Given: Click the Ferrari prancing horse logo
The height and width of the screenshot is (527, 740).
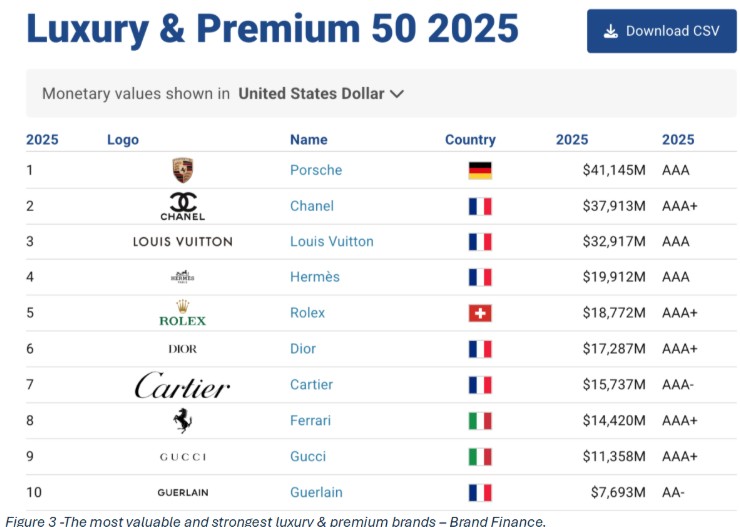Looking at the screenshot, I should tap(183, 420).
